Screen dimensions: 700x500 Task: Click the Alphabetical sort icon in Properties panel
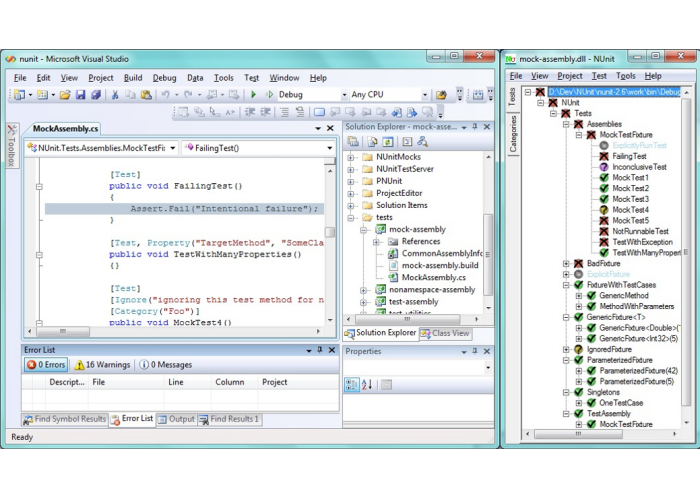click(x=367, y=385)
